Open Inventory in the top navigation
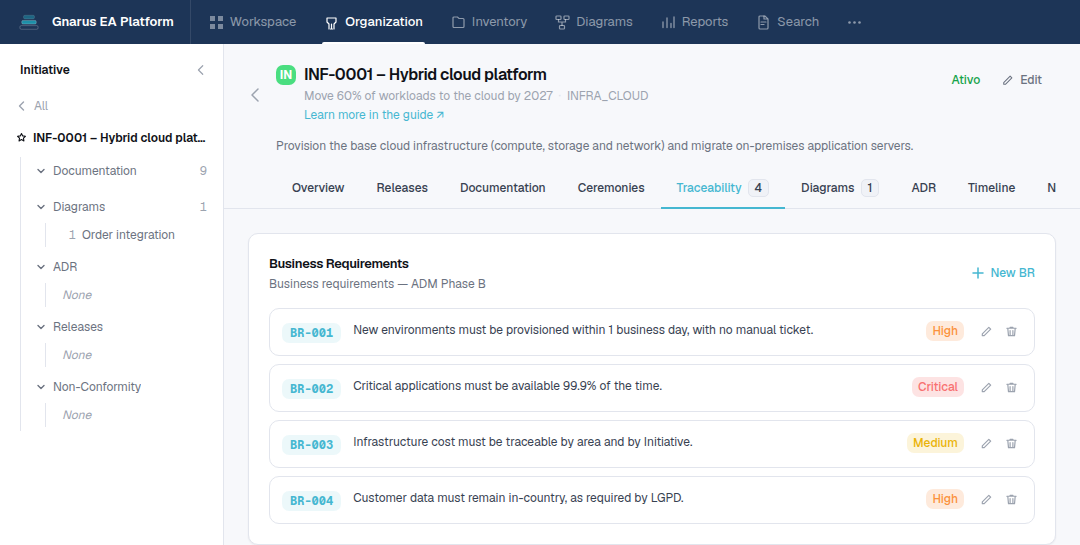Viewport: 1080px width, 545px height. (x=490, y=22)
